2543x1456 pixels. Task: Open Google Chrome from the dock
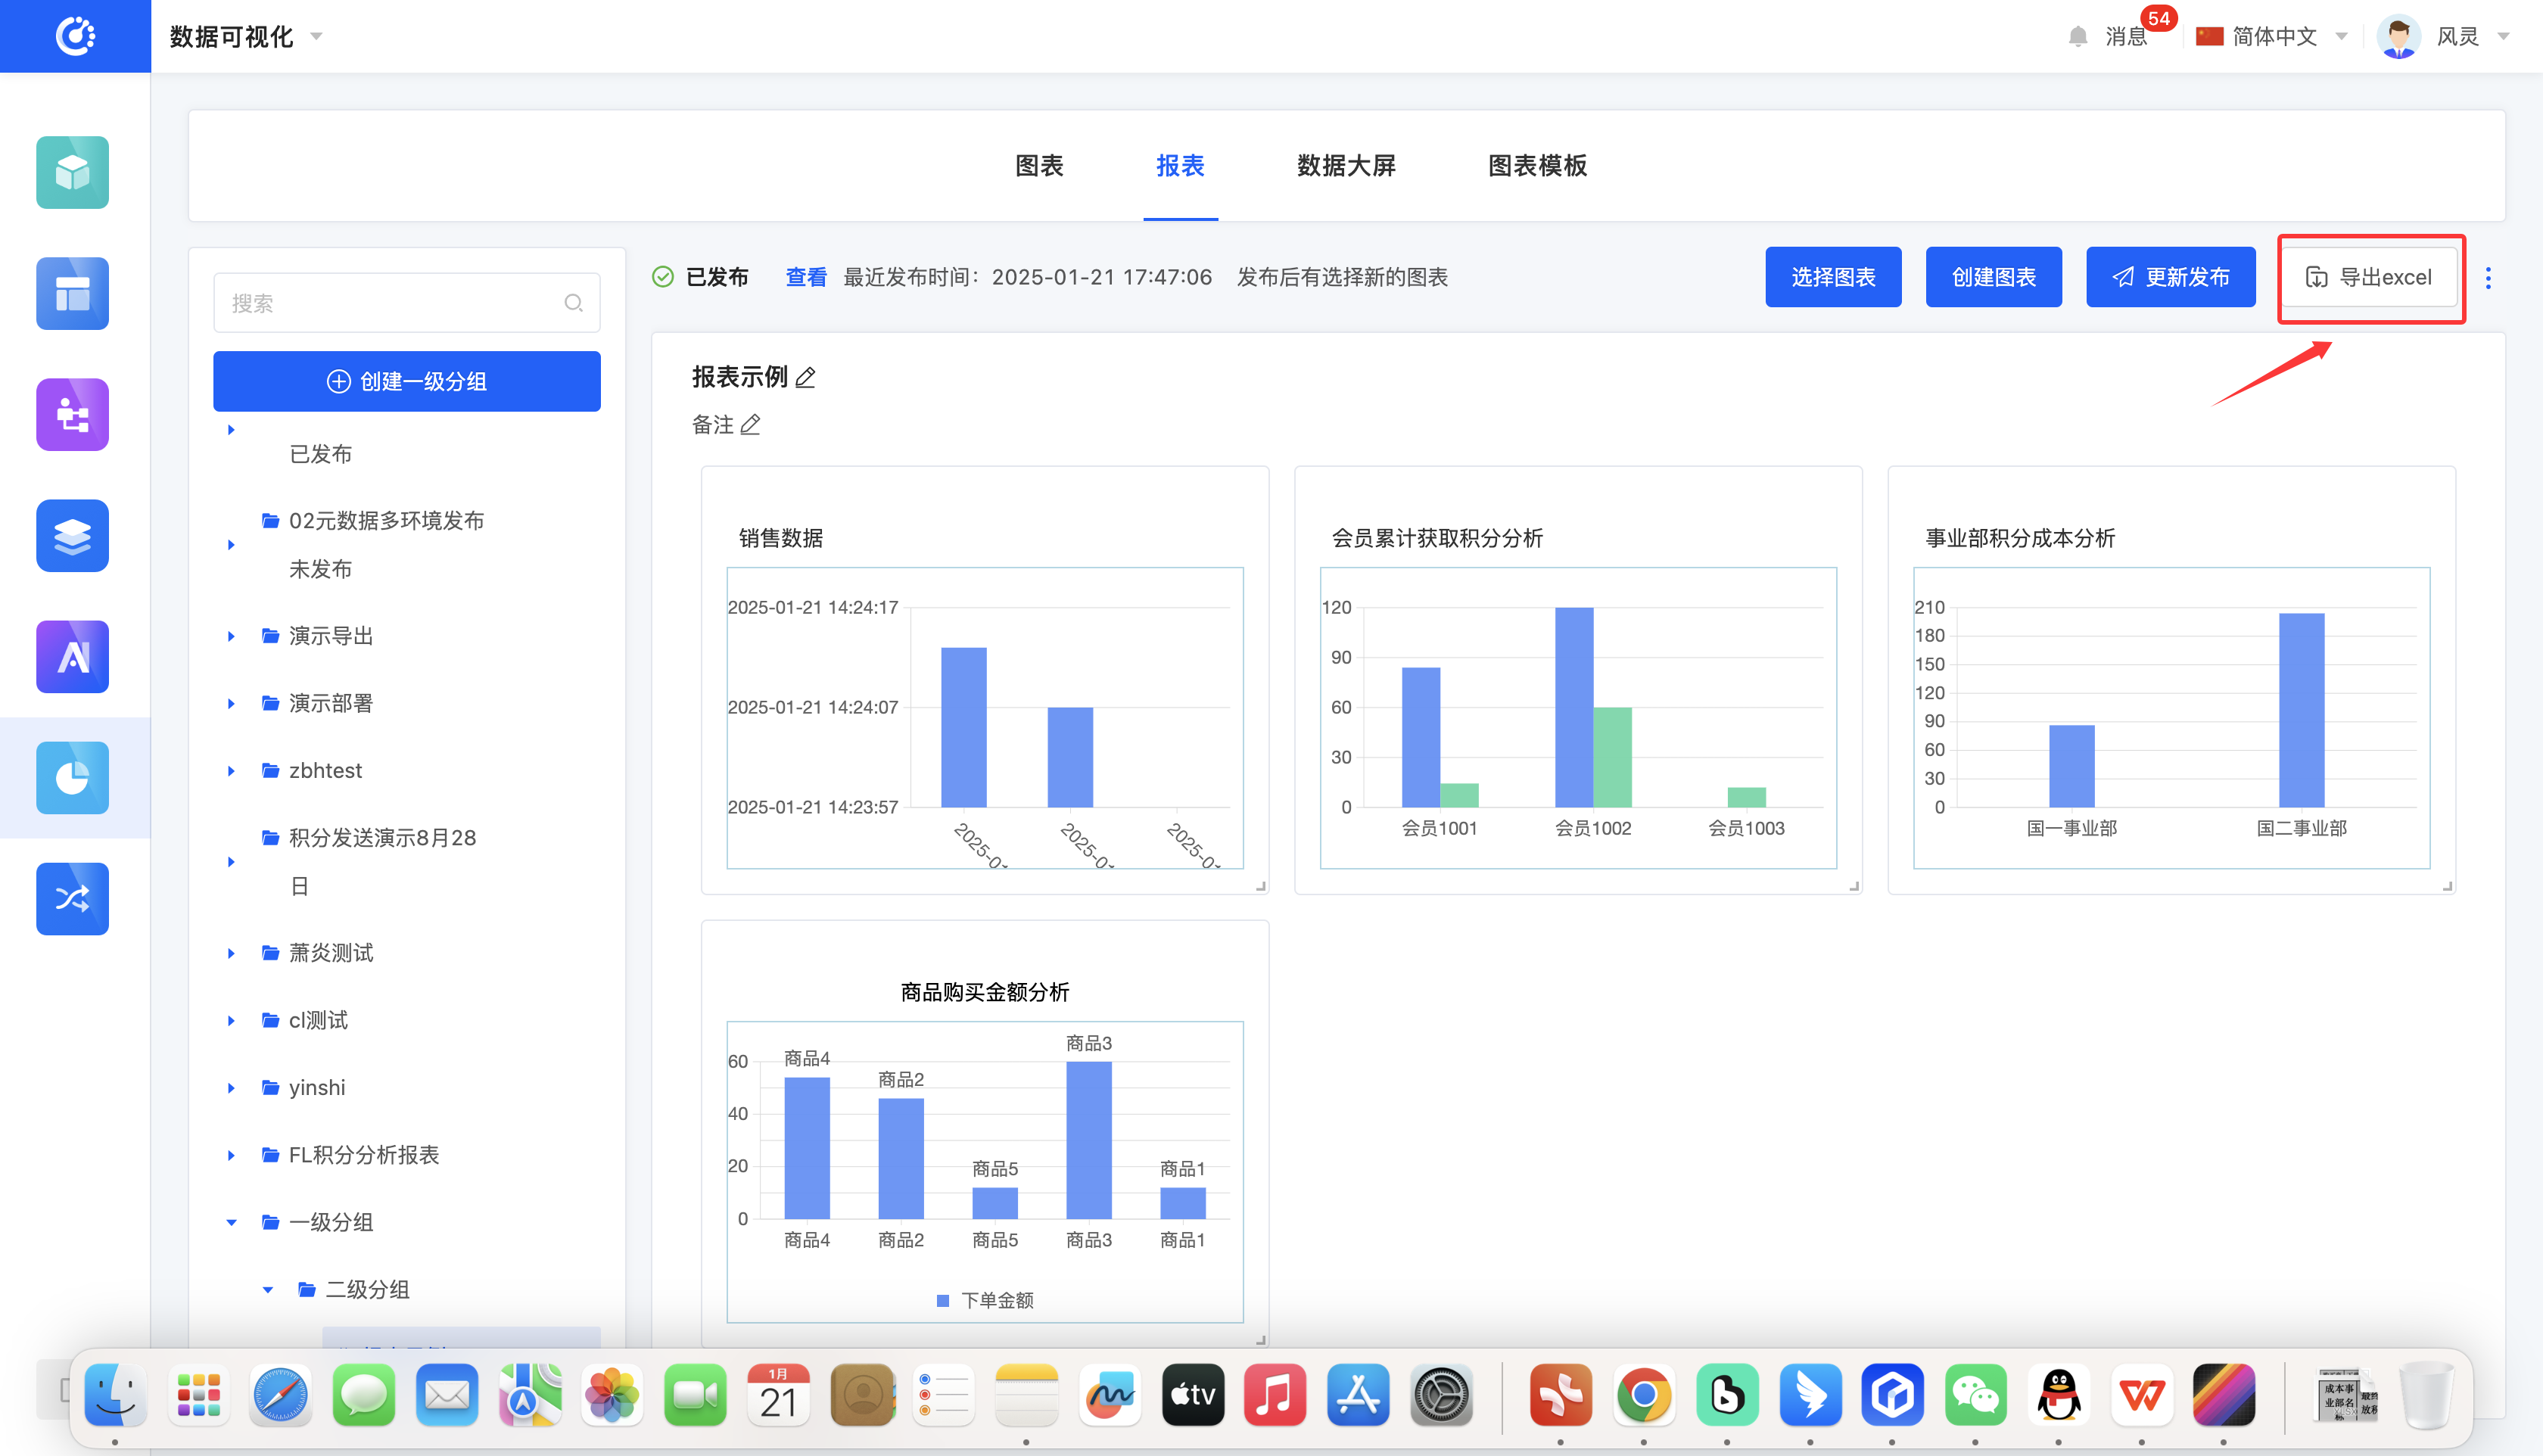[x=1643, y=1395]
